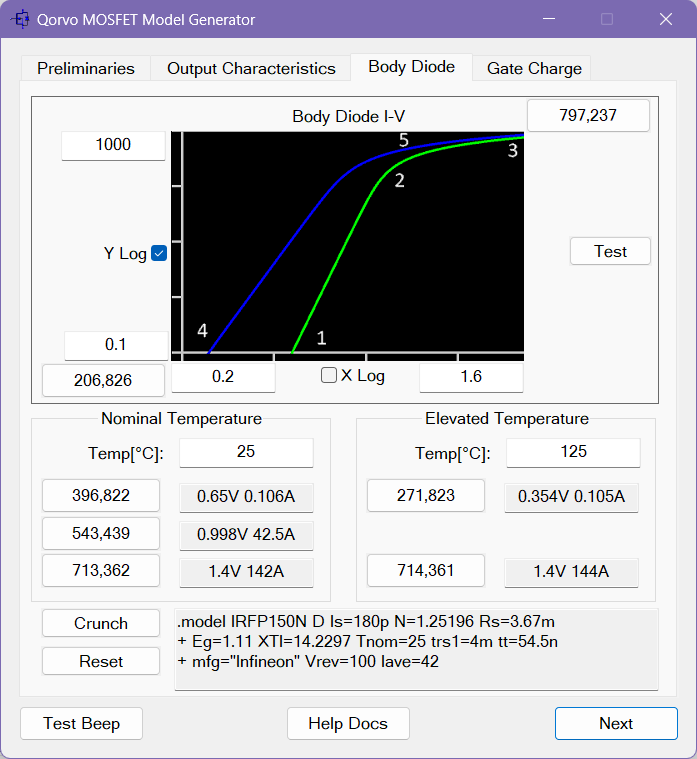
Task: Click the Crunch button
Action: pyautogui.click(x=101, y=623)
